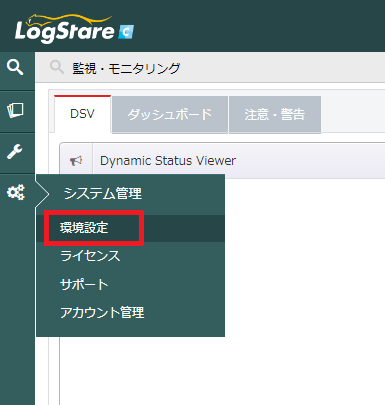Screen dimensions: 385x405
Task: Open the wrench settings sidebar icon
Action: tap(15, 152)
